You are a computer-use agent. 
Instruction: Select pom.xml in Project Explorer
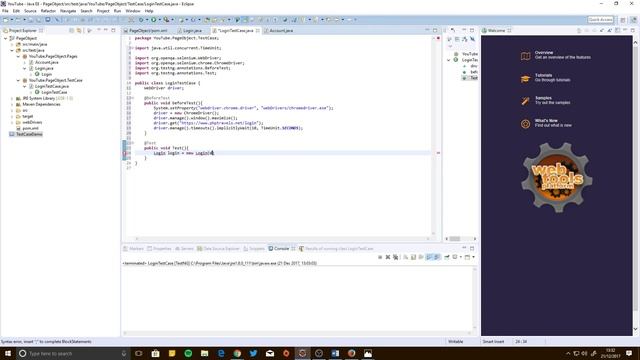click(30, 128)
